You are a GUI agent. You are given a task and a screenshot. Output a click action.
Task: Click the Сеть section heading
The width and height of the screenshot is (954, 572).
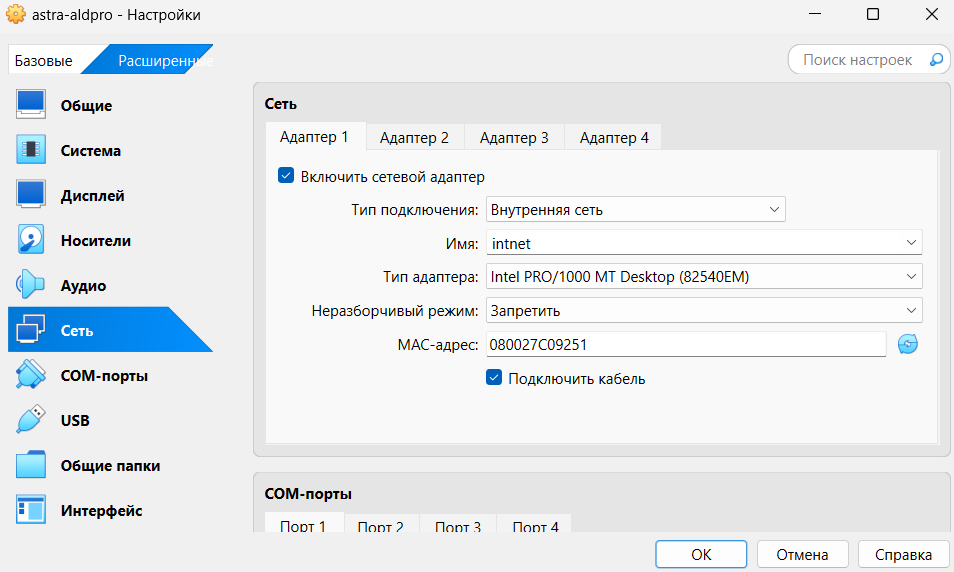280,104
